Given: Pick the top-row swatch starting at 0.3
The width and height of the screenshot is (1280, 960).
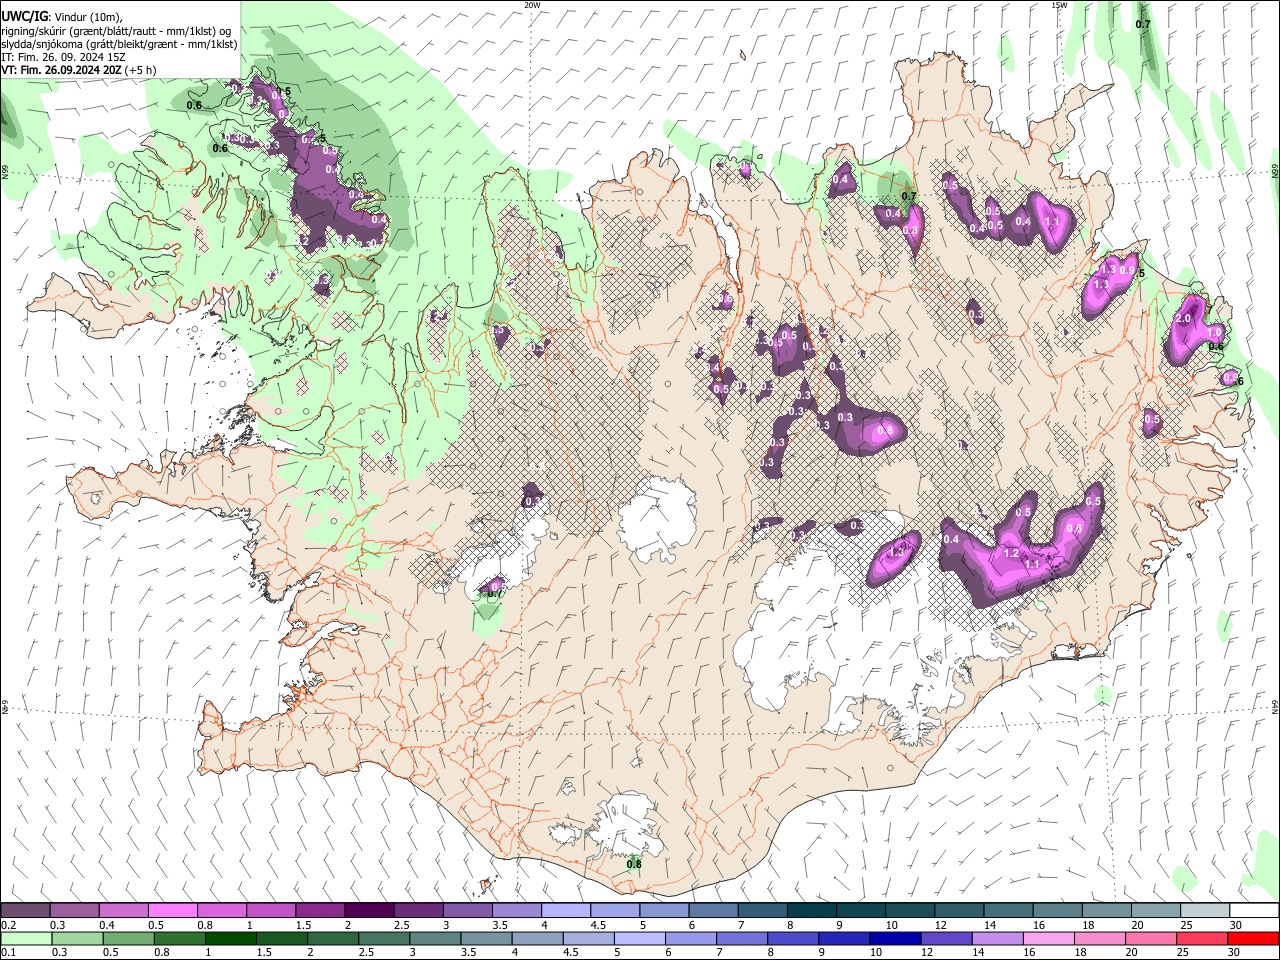Looking at the screenshot, I should 74,911.
